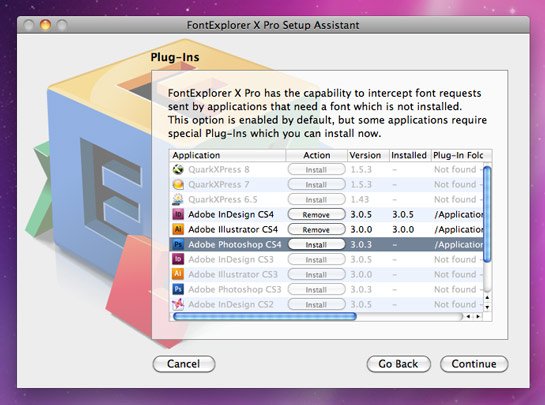This screenshot has width=545, height=405.
Task: Select the Adobe Photoshop CS4 row name
Action: click(235, 244)
